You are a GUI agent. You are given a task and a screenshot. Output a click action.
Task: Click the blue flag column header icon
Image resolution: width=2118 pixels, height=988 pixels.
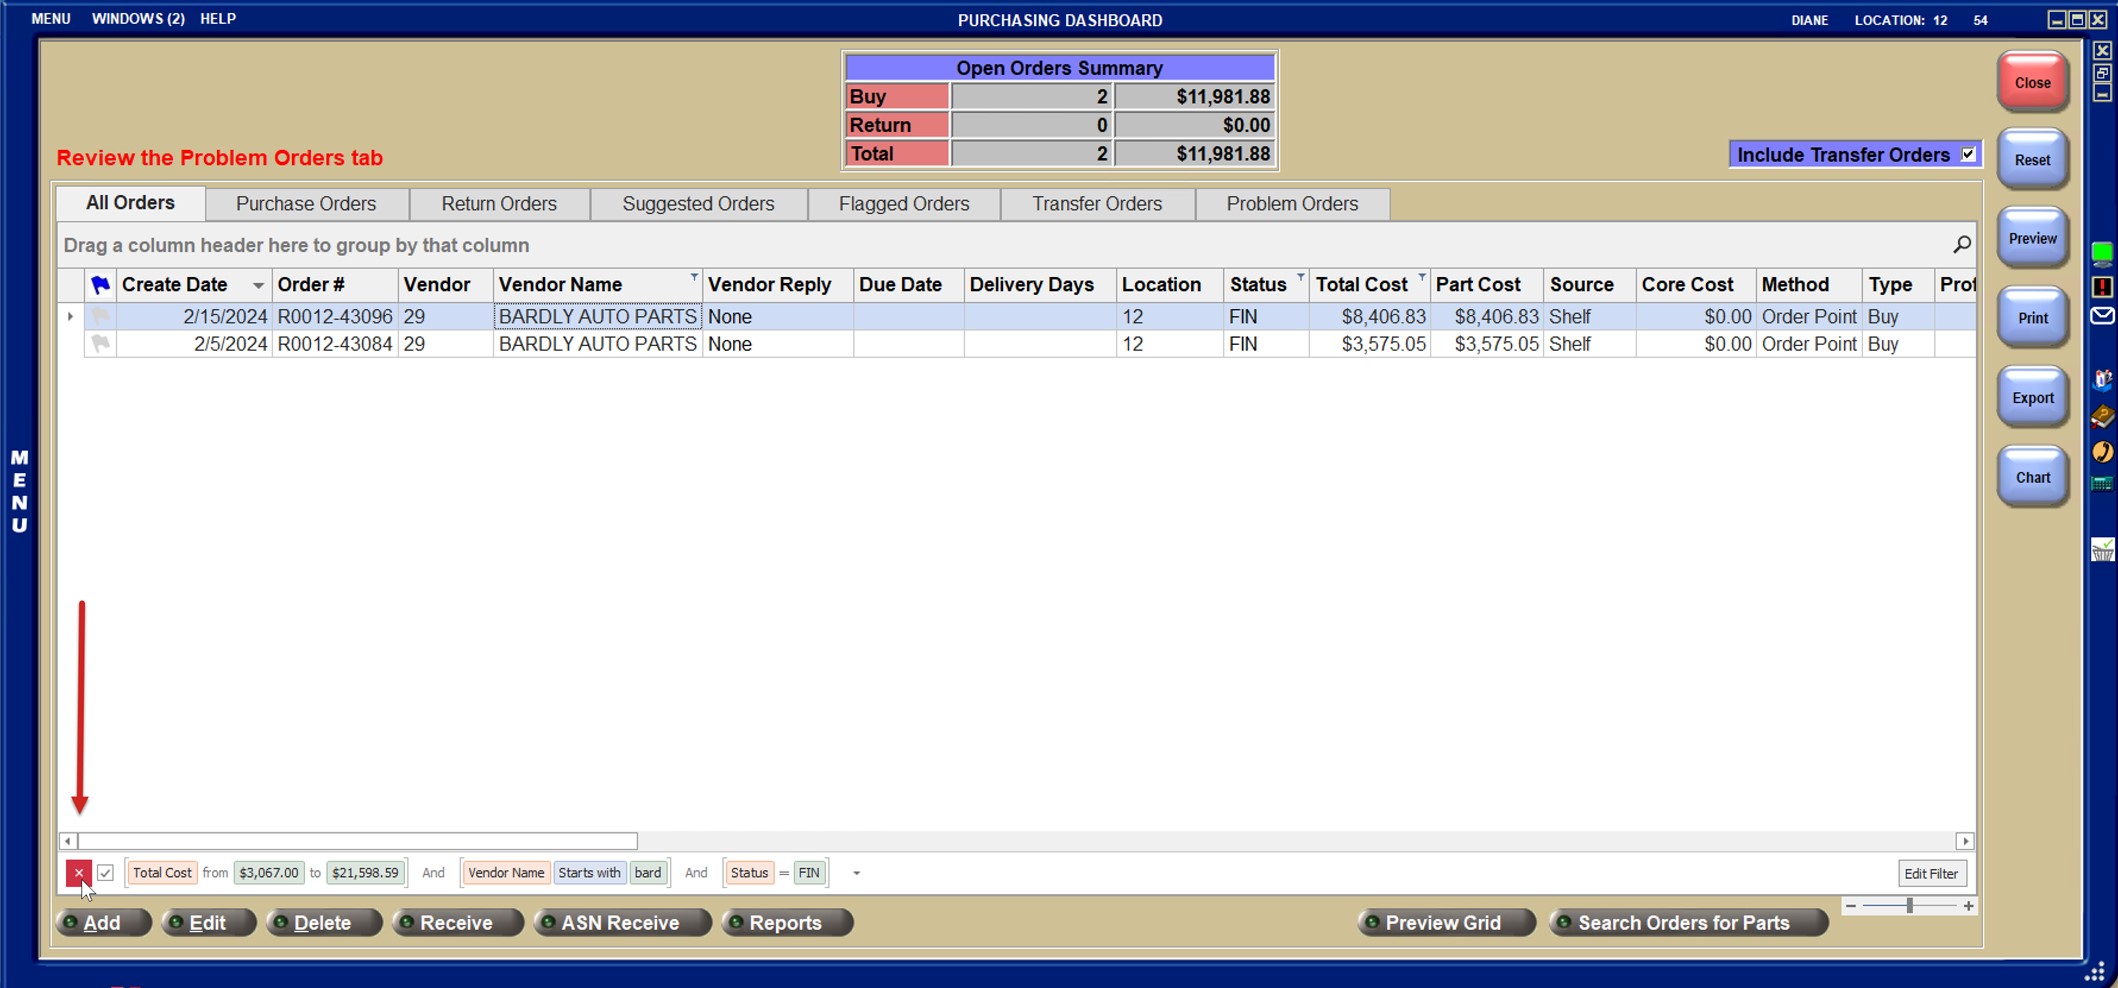100,285
